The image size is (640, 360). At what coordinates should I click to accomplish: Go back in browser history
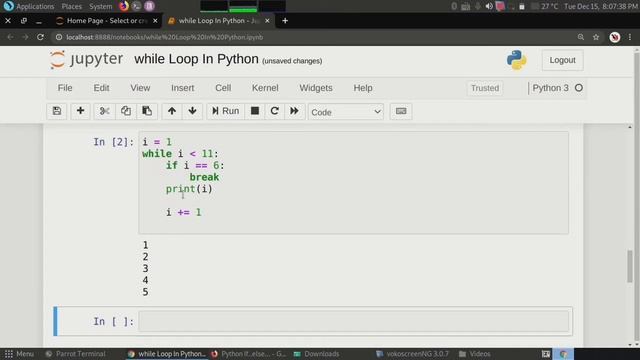(10, 37)
